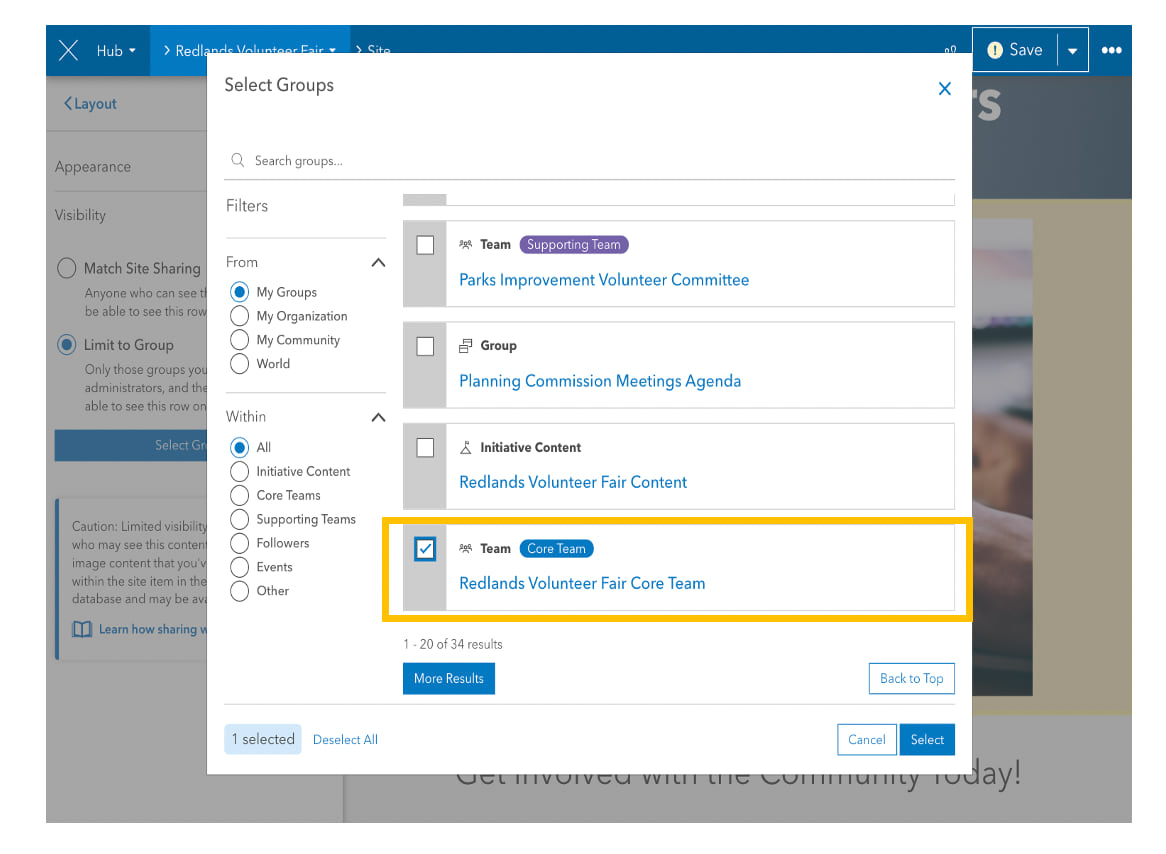The image size is (1166, 854).
Task: Click the More Results button
Action: coord(448,678)
